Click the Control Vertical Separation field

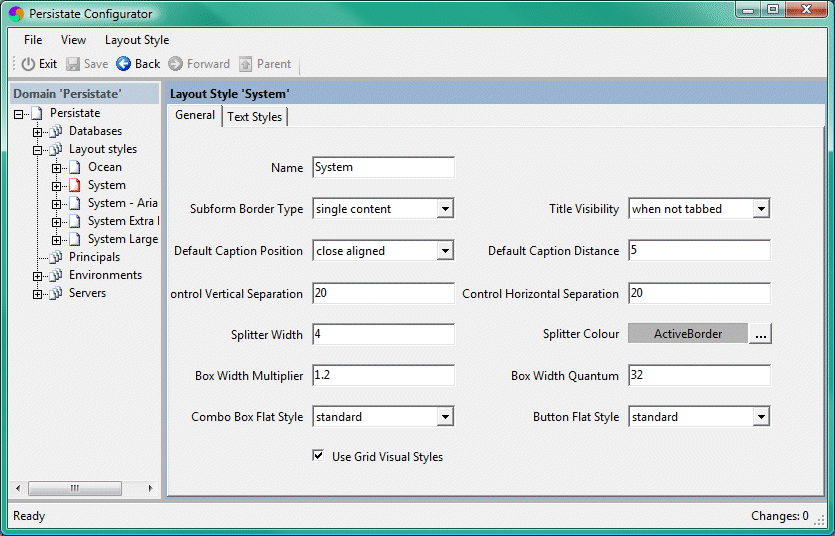click(x=383, y=293)
